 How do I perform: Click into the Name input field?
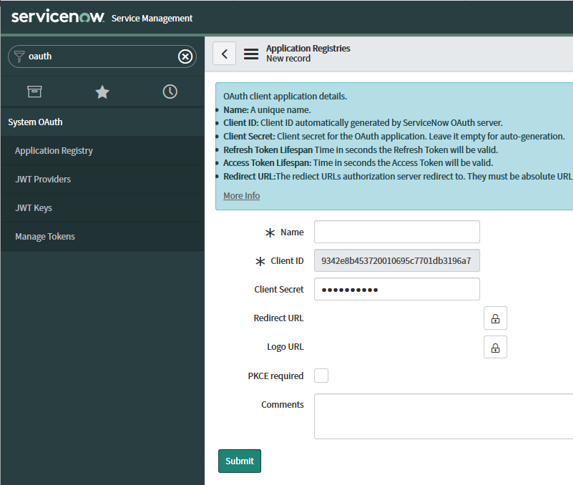click(397, 232)
